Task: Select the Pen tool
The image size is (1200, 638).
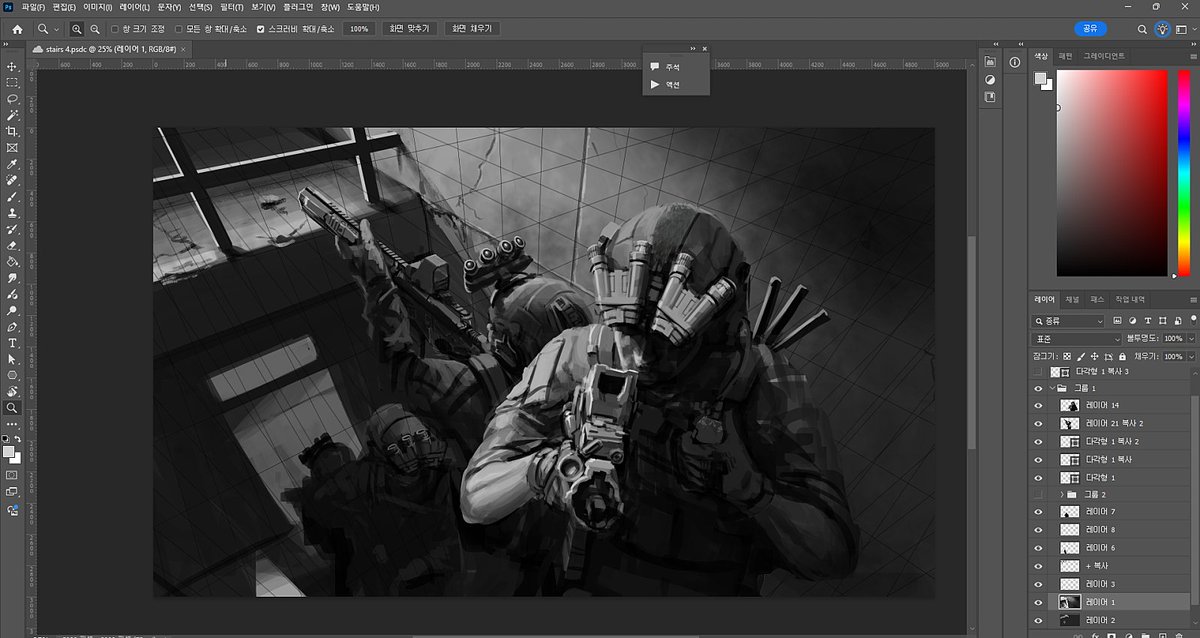Action: coord(12,326)
